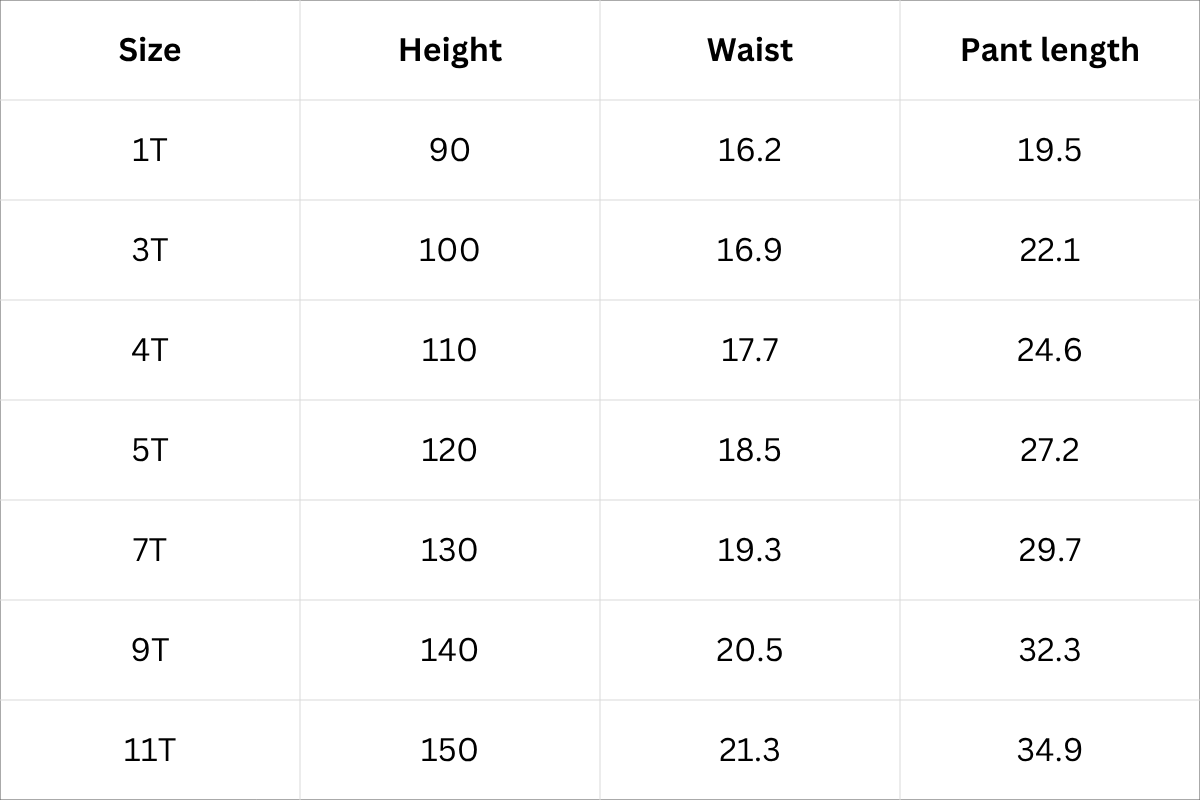Screen dimensions: 1200x800
Task: Click the Size column header
Action: point(150,50)
